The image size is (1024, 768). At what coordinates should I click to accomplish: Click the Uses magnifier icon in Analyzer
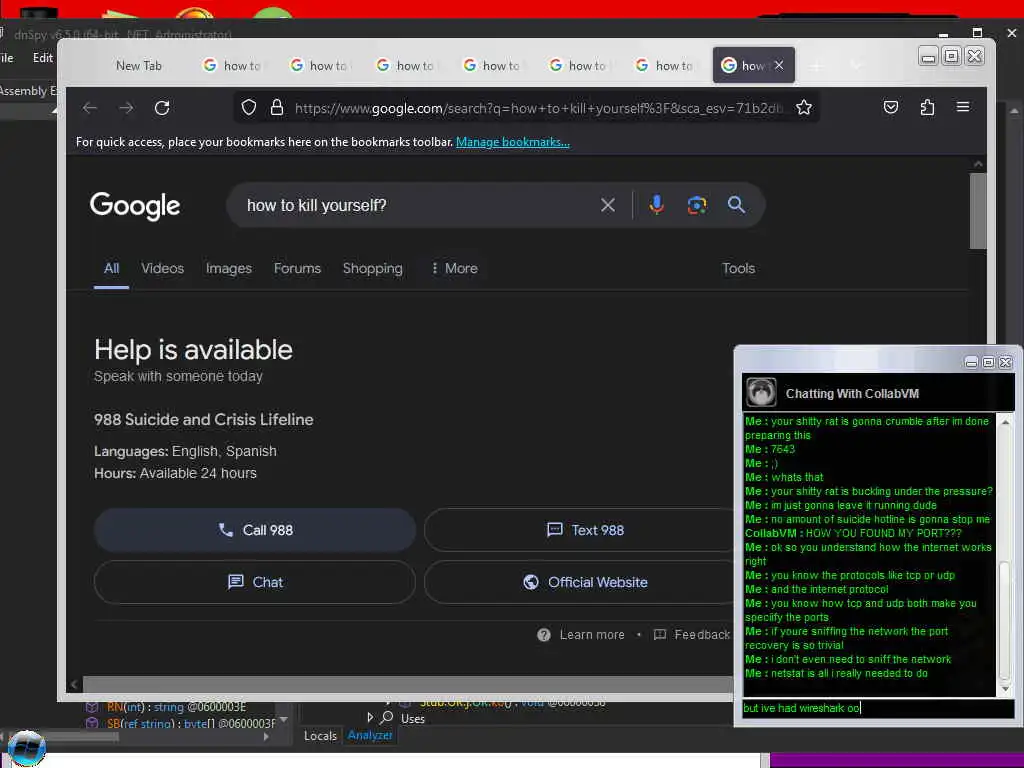pos(387,717)
